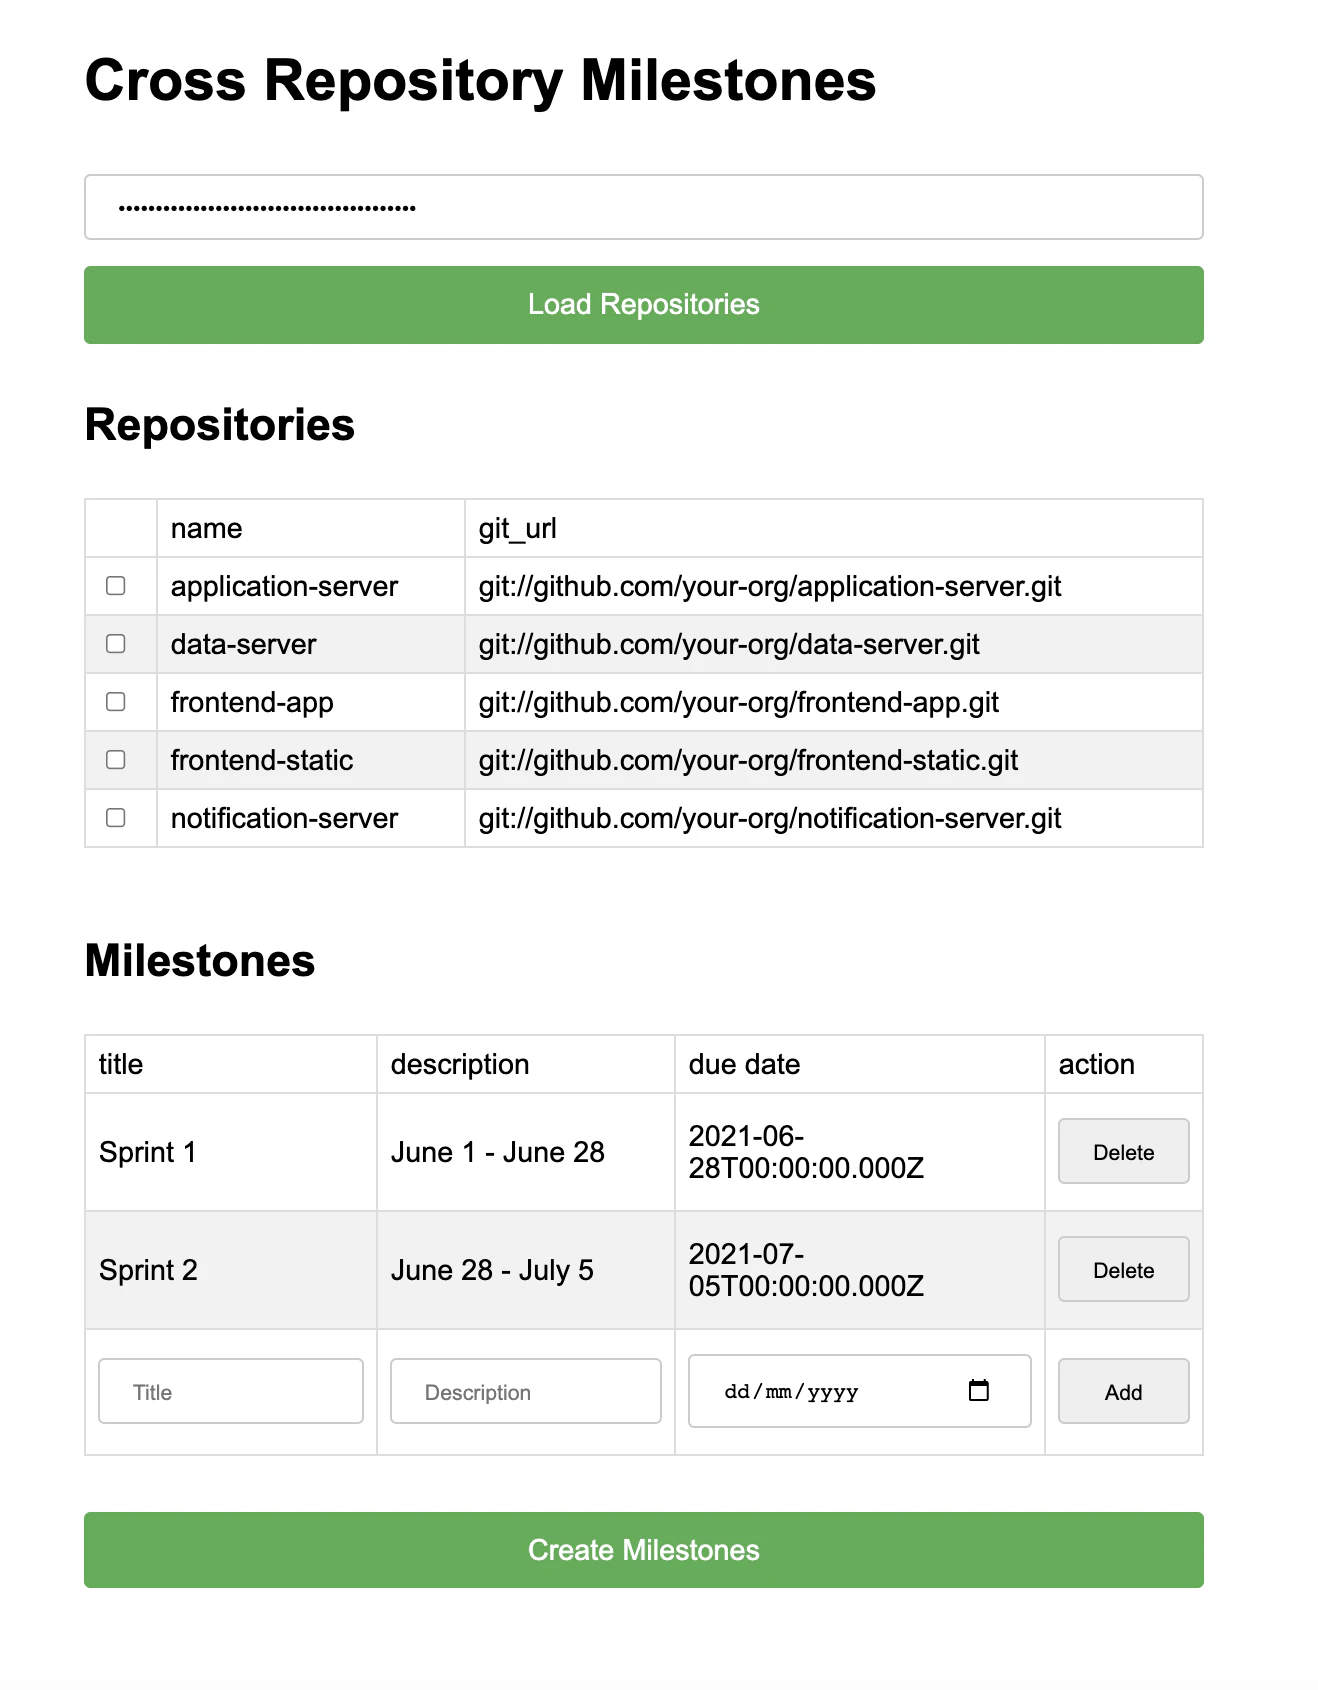Click the due date column header

[860, 1064]
